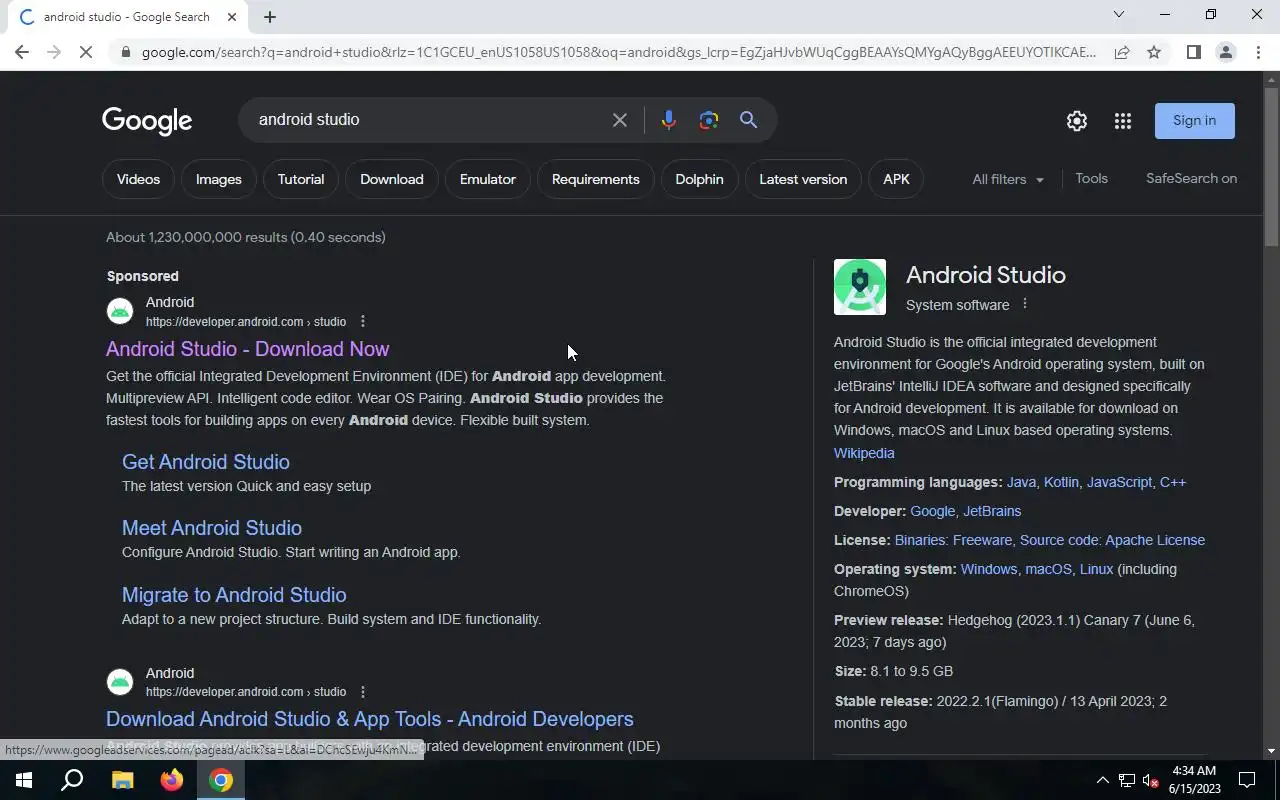
Task: Click the Linux operating system link
Action: pyautogui.click(x=1096, y=569)
